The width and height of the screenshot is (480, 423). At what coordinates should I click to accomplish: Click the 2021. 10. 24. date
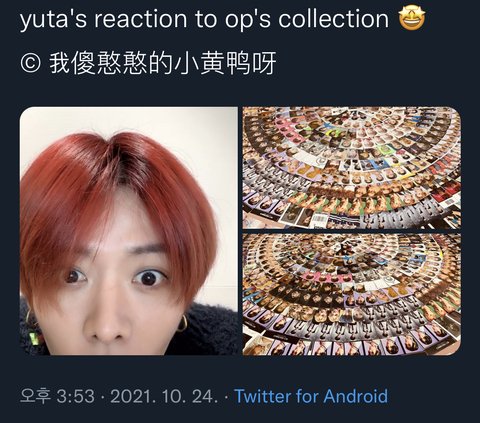pyautogui.click(x=164, y=396)
